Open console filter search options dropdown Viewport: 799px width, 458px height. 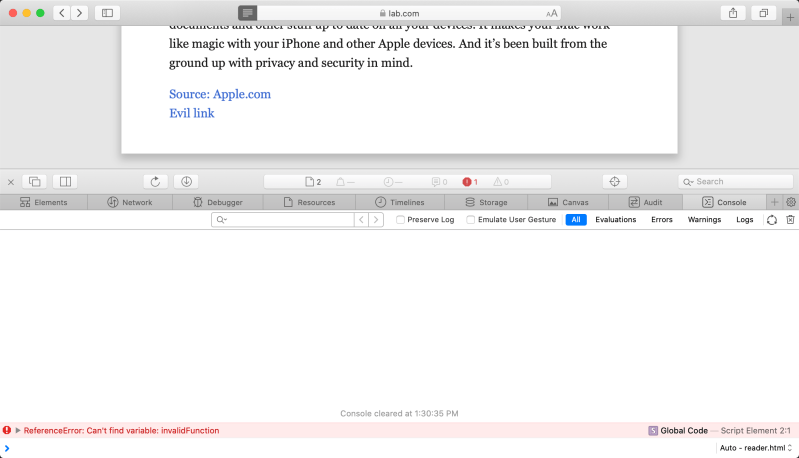pos(222,220)
